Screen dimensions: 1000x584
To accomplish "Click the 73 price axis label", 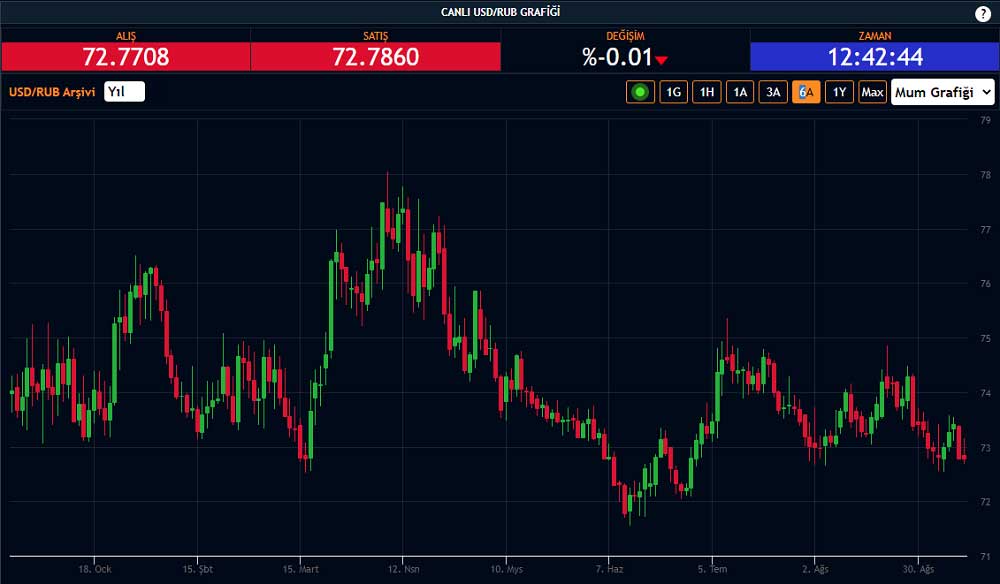I will [985, 448].
